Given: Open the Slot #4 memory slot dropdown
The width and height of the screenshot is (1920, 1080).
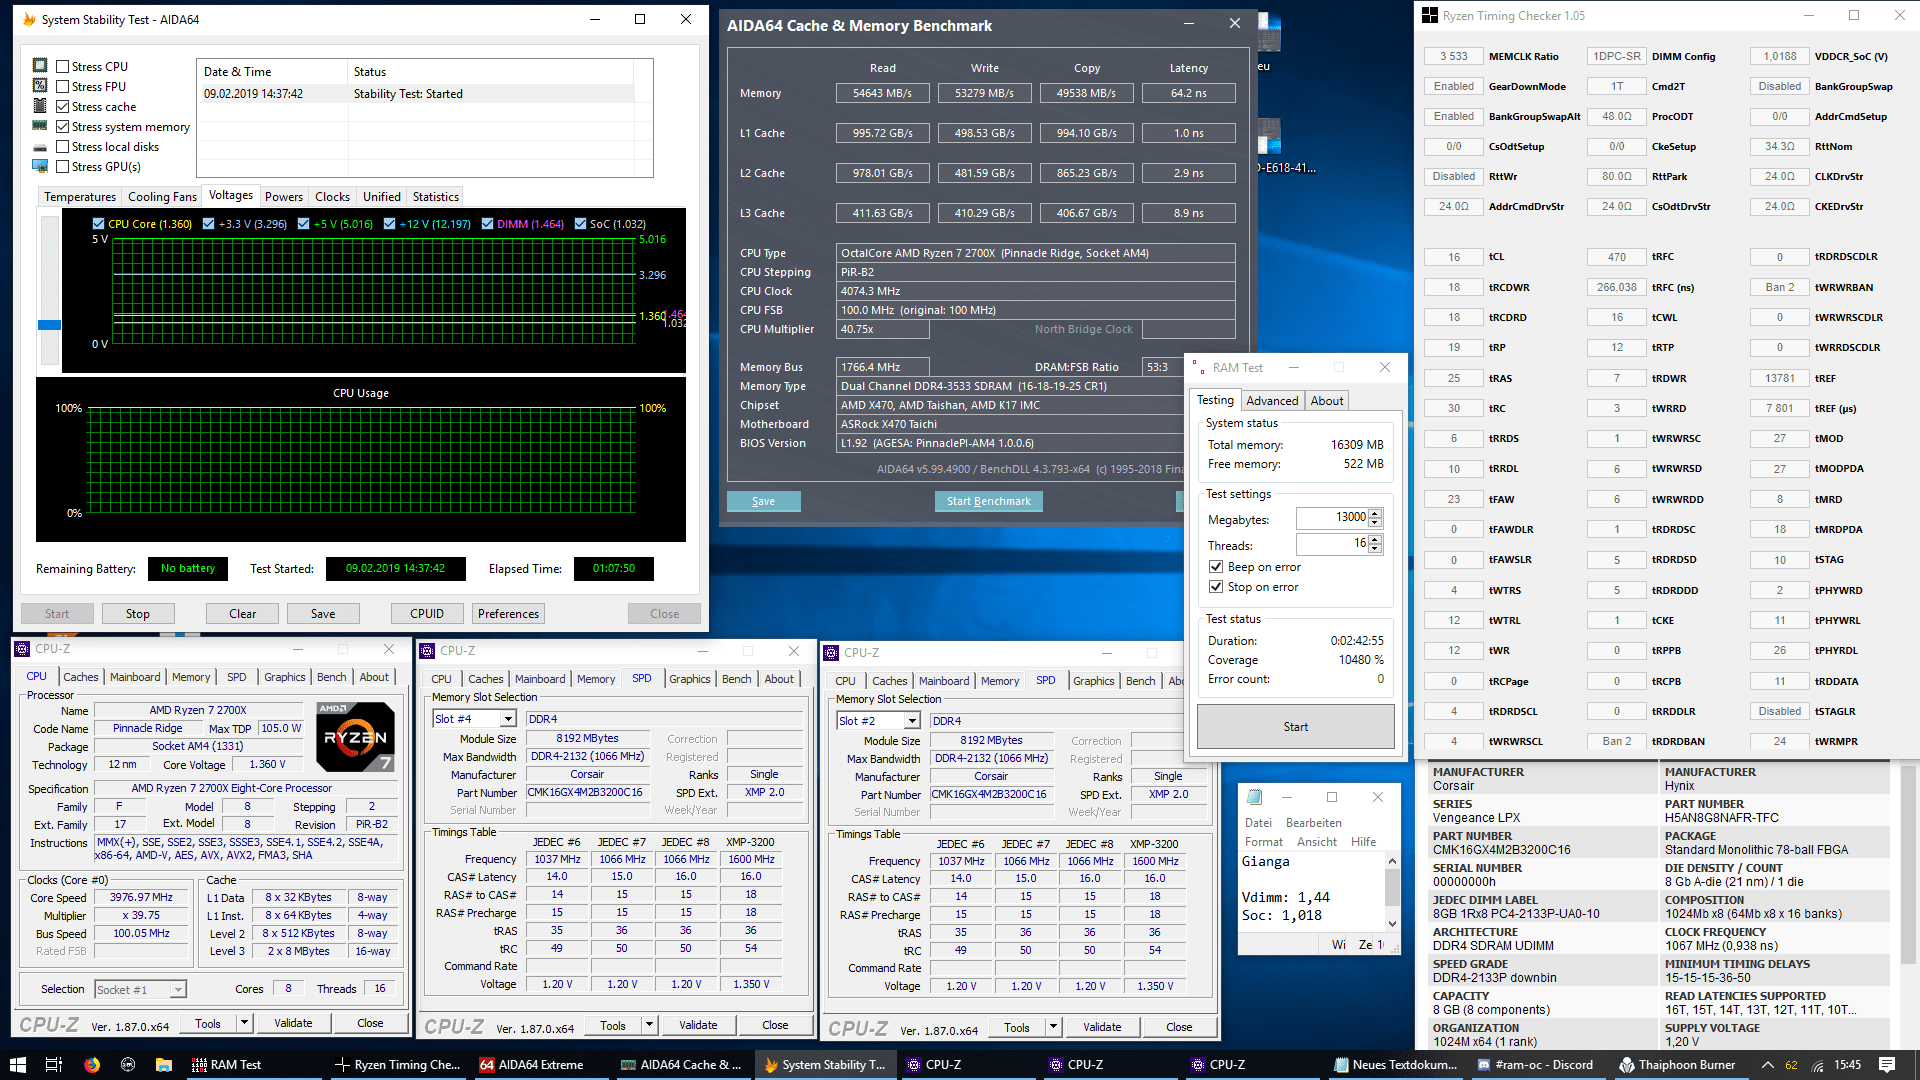Looking at the screenshot, I should 508,719.
